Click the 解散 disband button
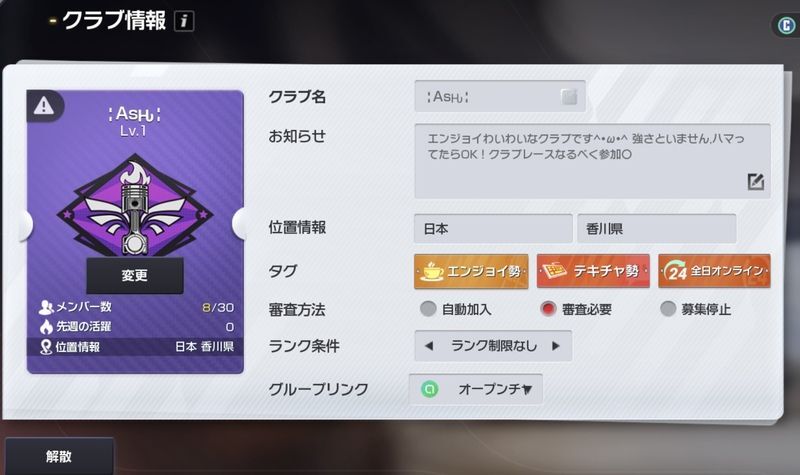 click(59, 456)
